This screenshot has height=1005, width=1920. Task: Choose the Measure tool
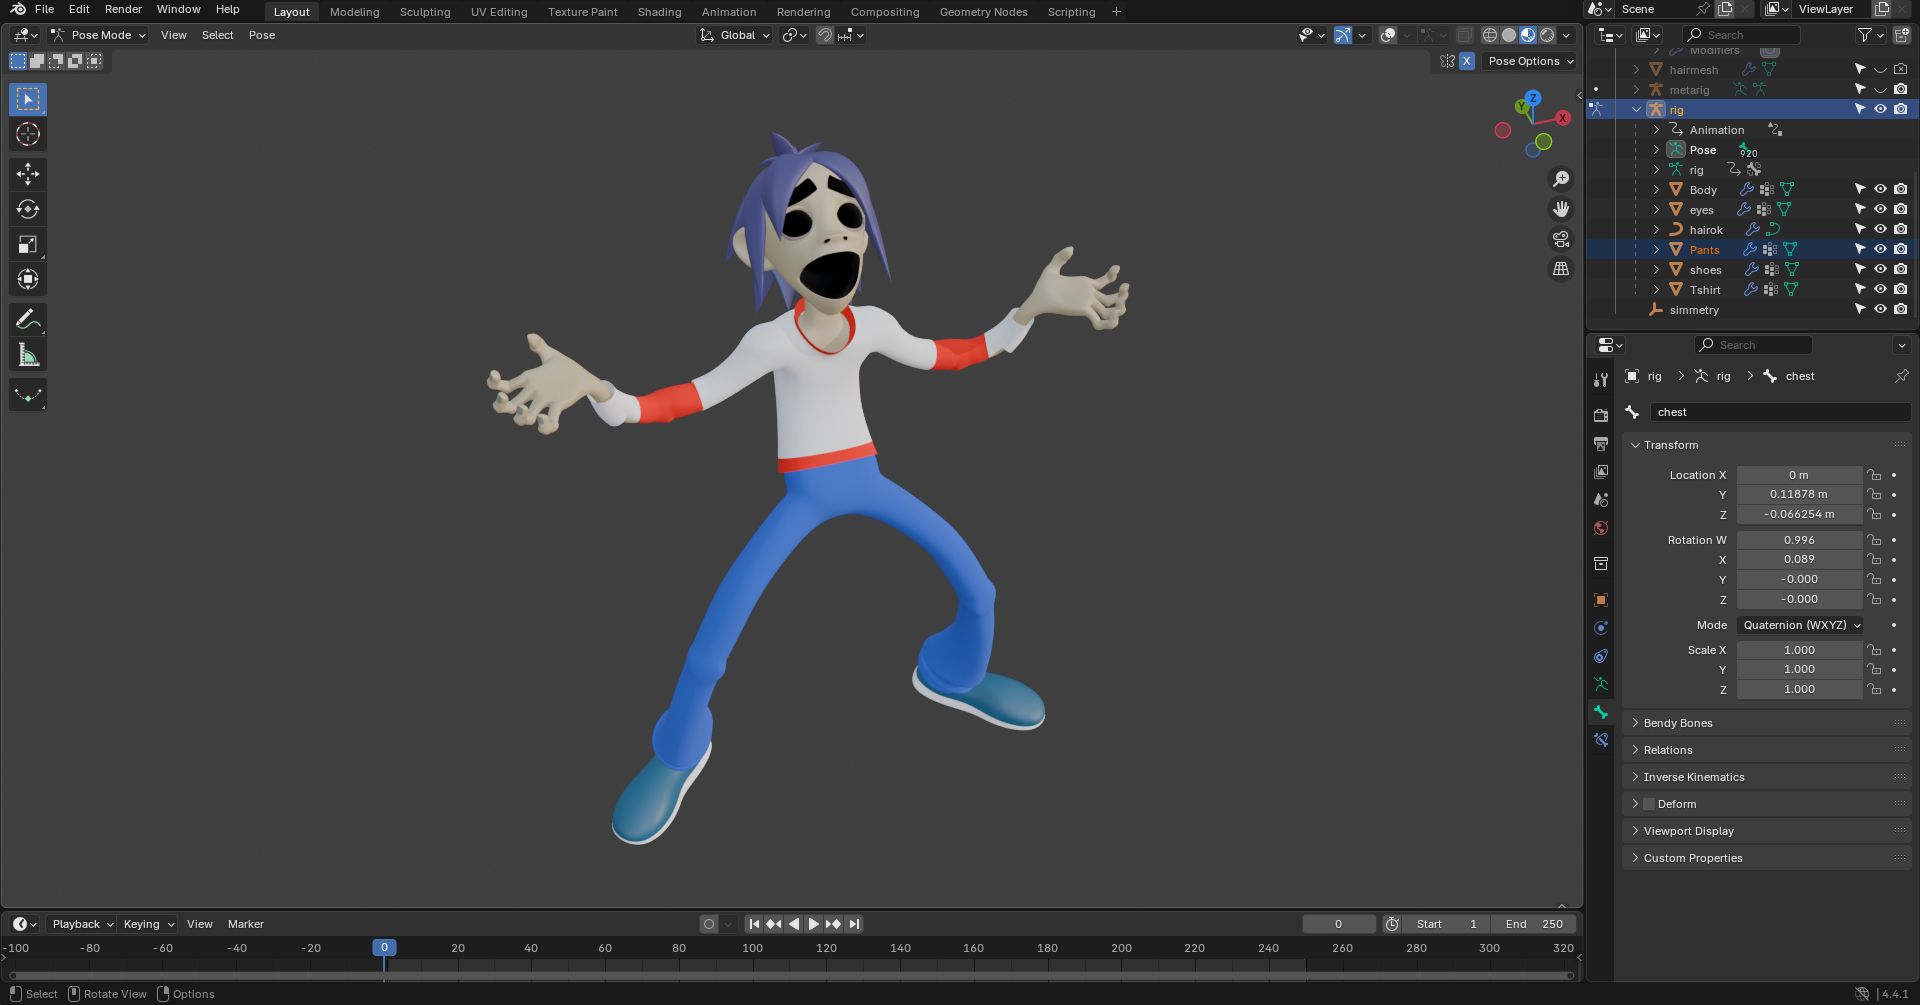[28, 355]
